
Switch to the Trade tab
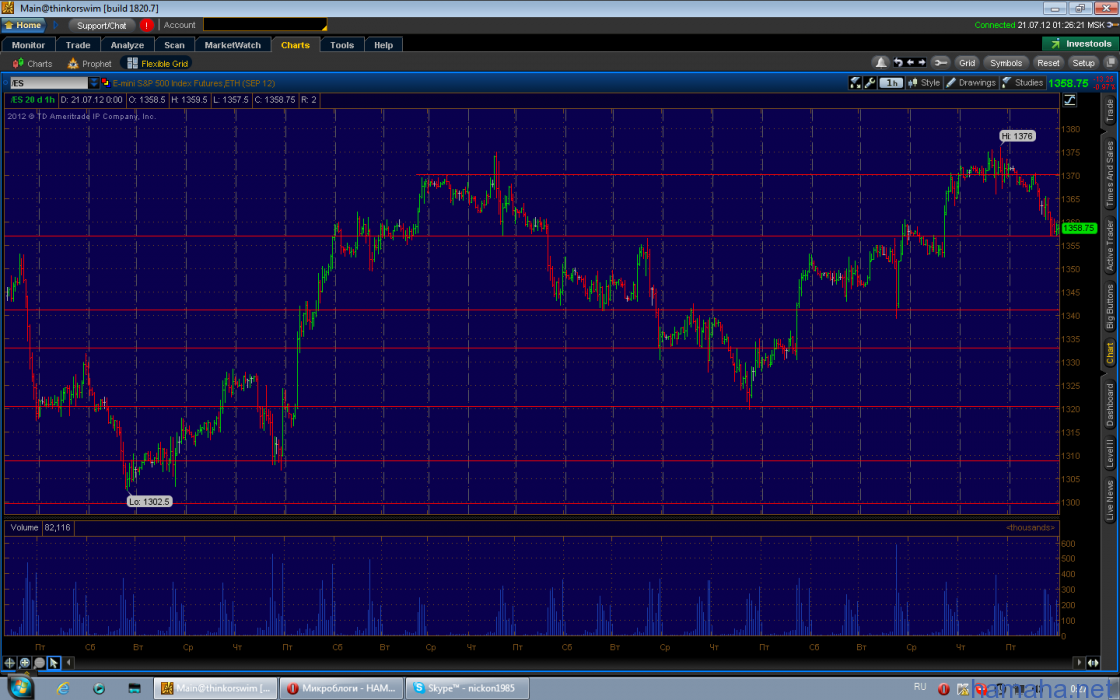(x=78, y=45)
